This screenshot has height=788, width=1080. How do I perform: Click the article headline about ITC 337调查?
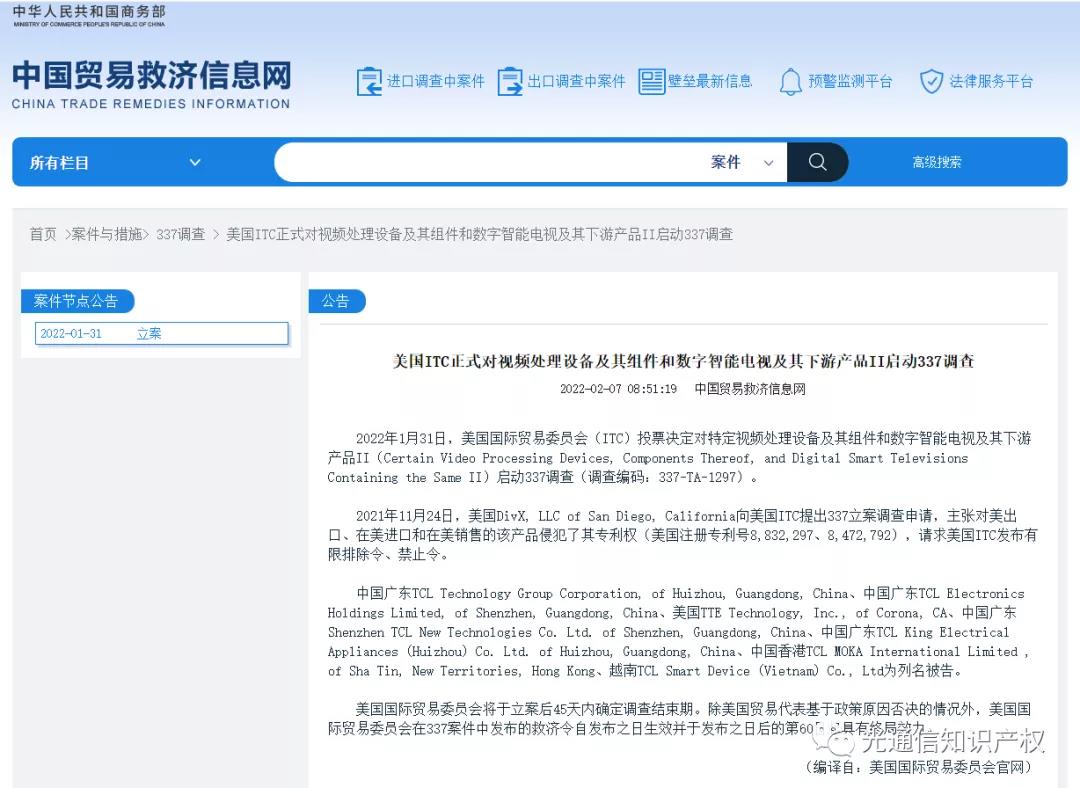tap(683, 361)
